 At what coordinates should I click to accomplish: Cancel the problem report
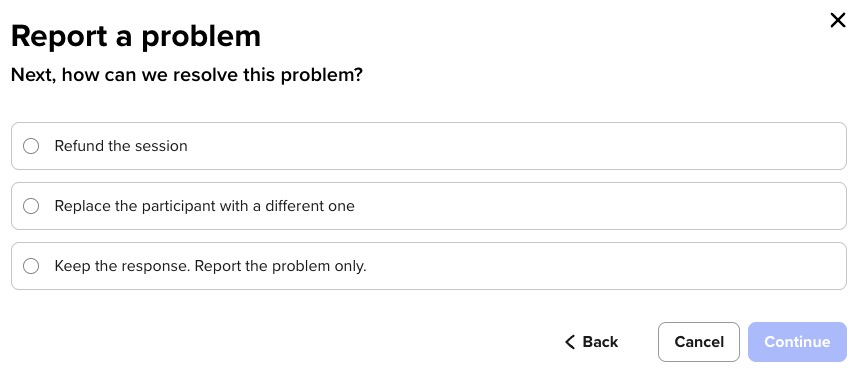click(x=699, y=342)
